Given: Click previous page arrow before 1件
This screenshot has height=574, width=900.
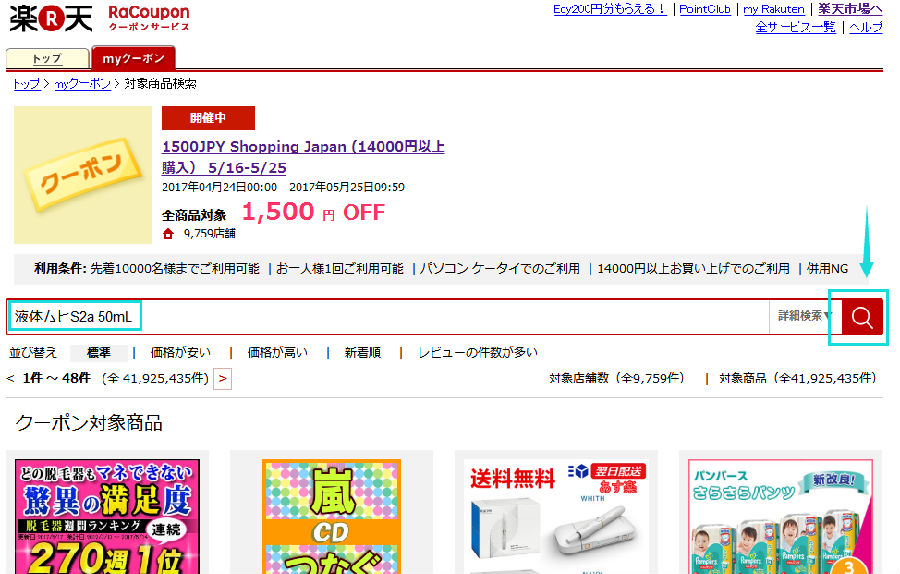Looking at the screenshot, I should (x=10, y=378).
